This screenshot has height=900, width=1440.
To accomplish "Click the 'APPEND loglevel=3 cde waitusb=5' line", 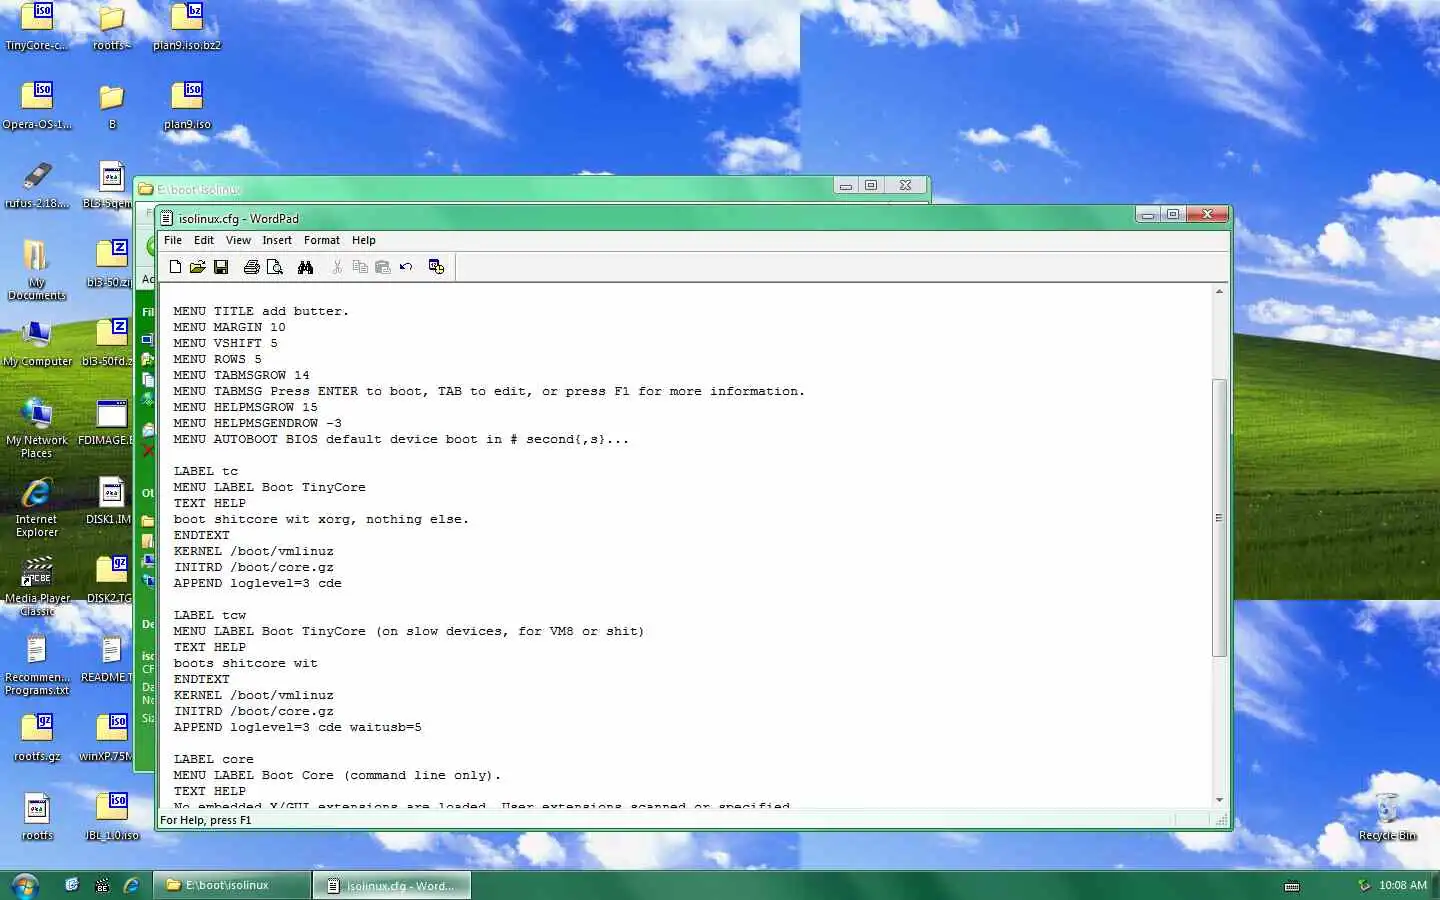I will click(x=298, y=727).
